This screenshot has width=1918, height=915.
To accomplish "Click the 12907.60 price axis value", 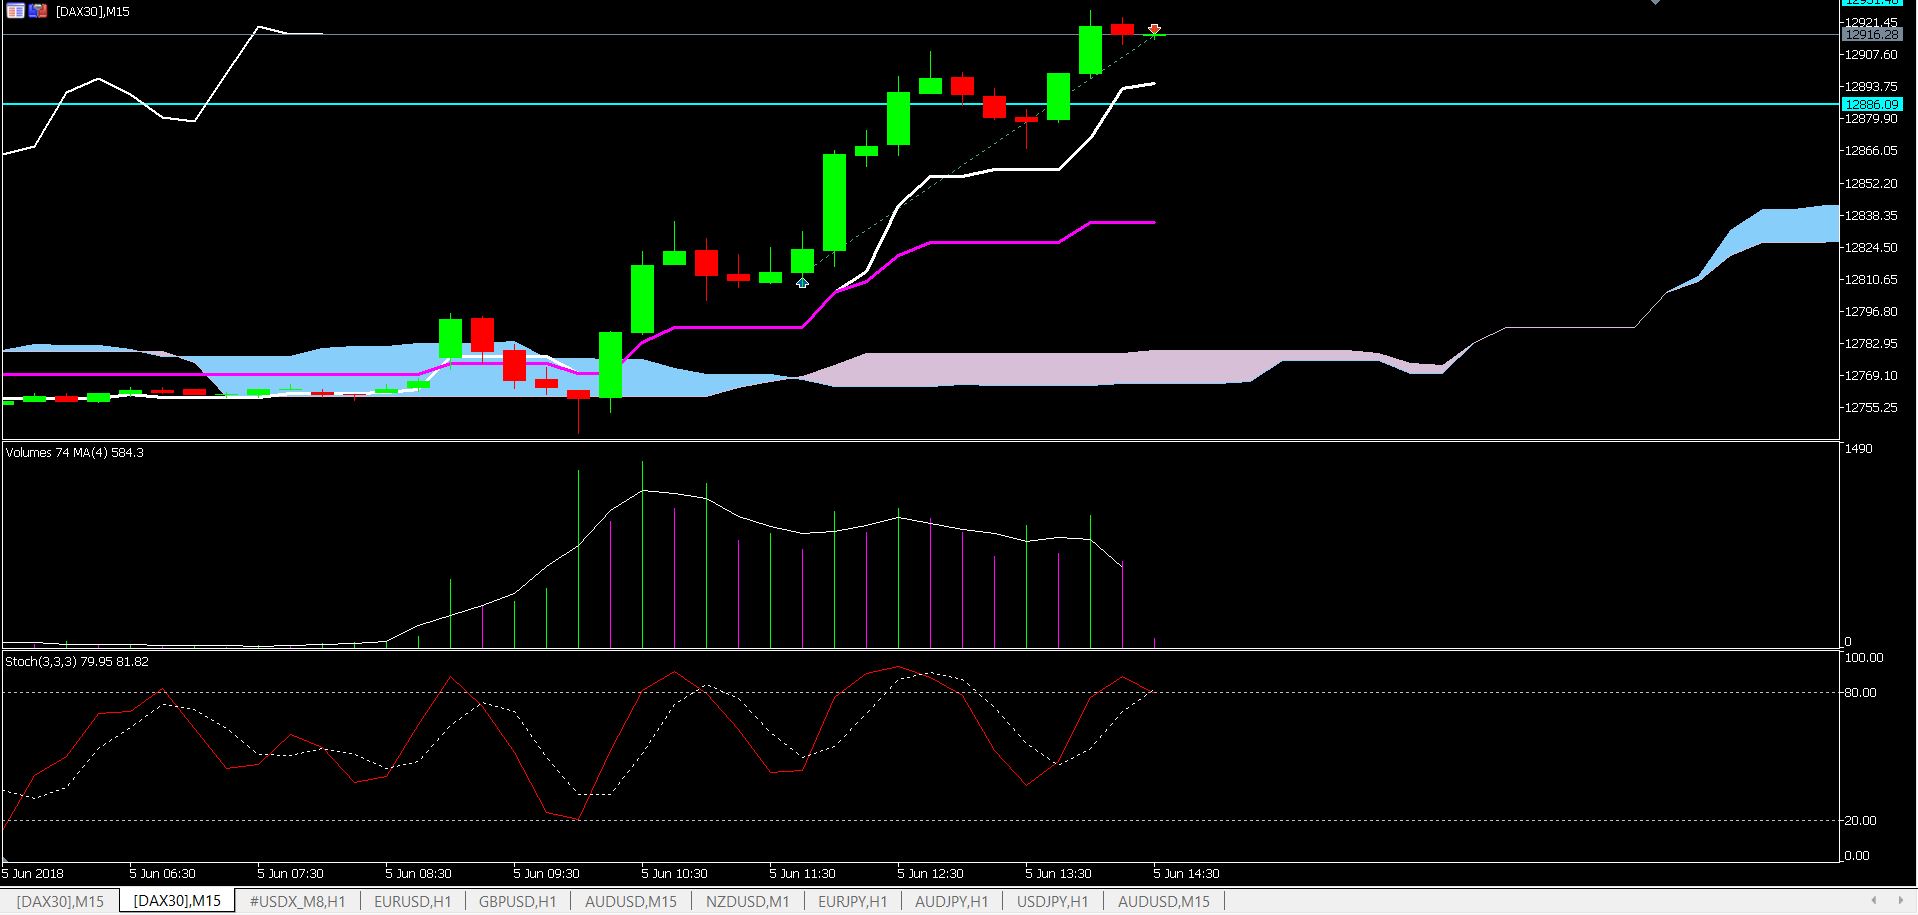I will pyautogui.click(x=1871, y=55).
